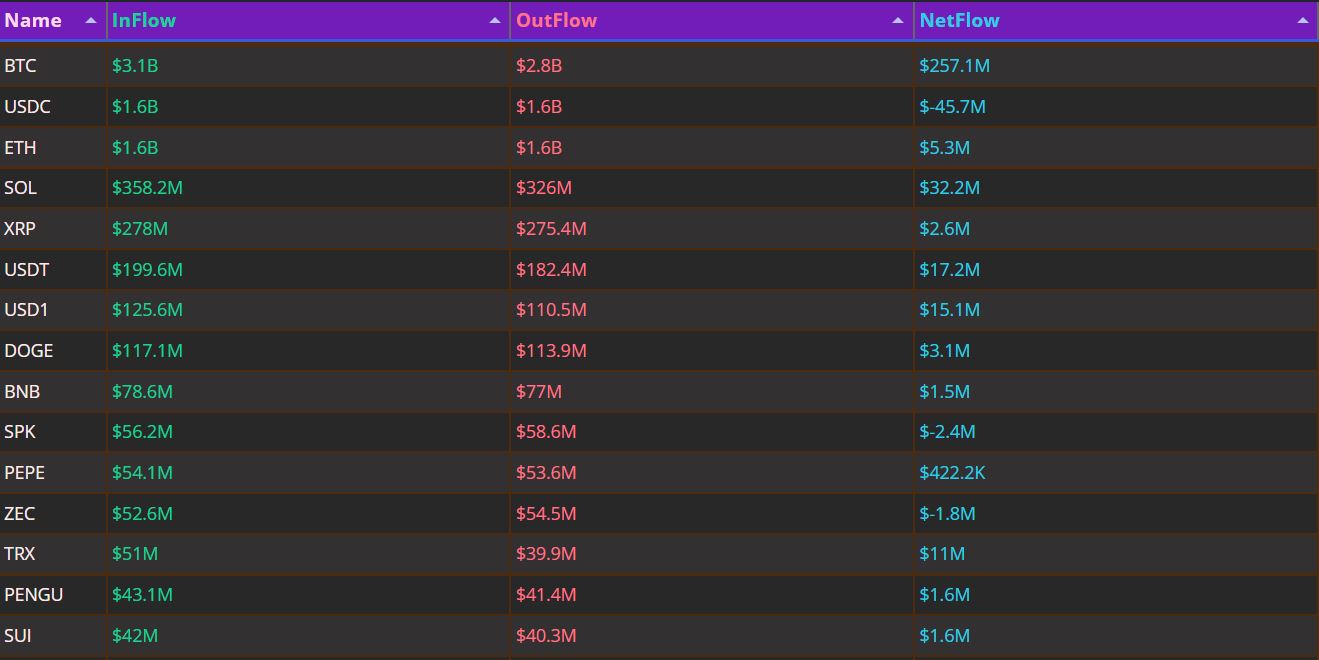Click the USDC name cell
Screen dimensions: 1319x660
27,107
